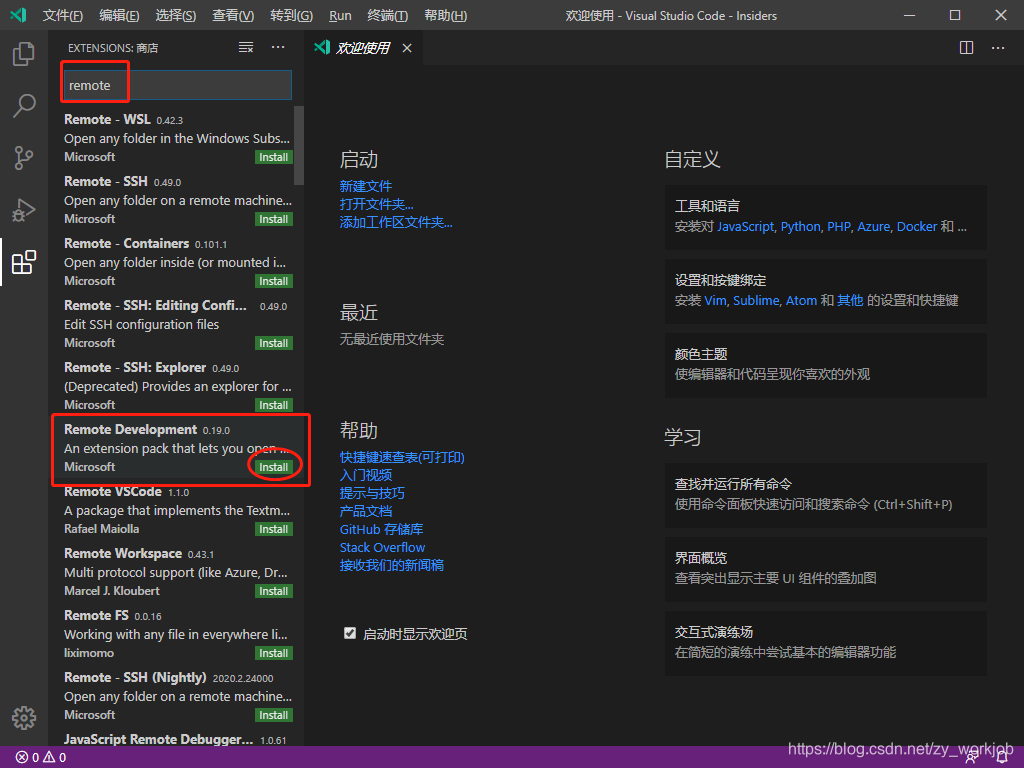Viewport: 1024px width, 768px height.
Task: Select the Extensions view icon
Action: coord(24,262)
